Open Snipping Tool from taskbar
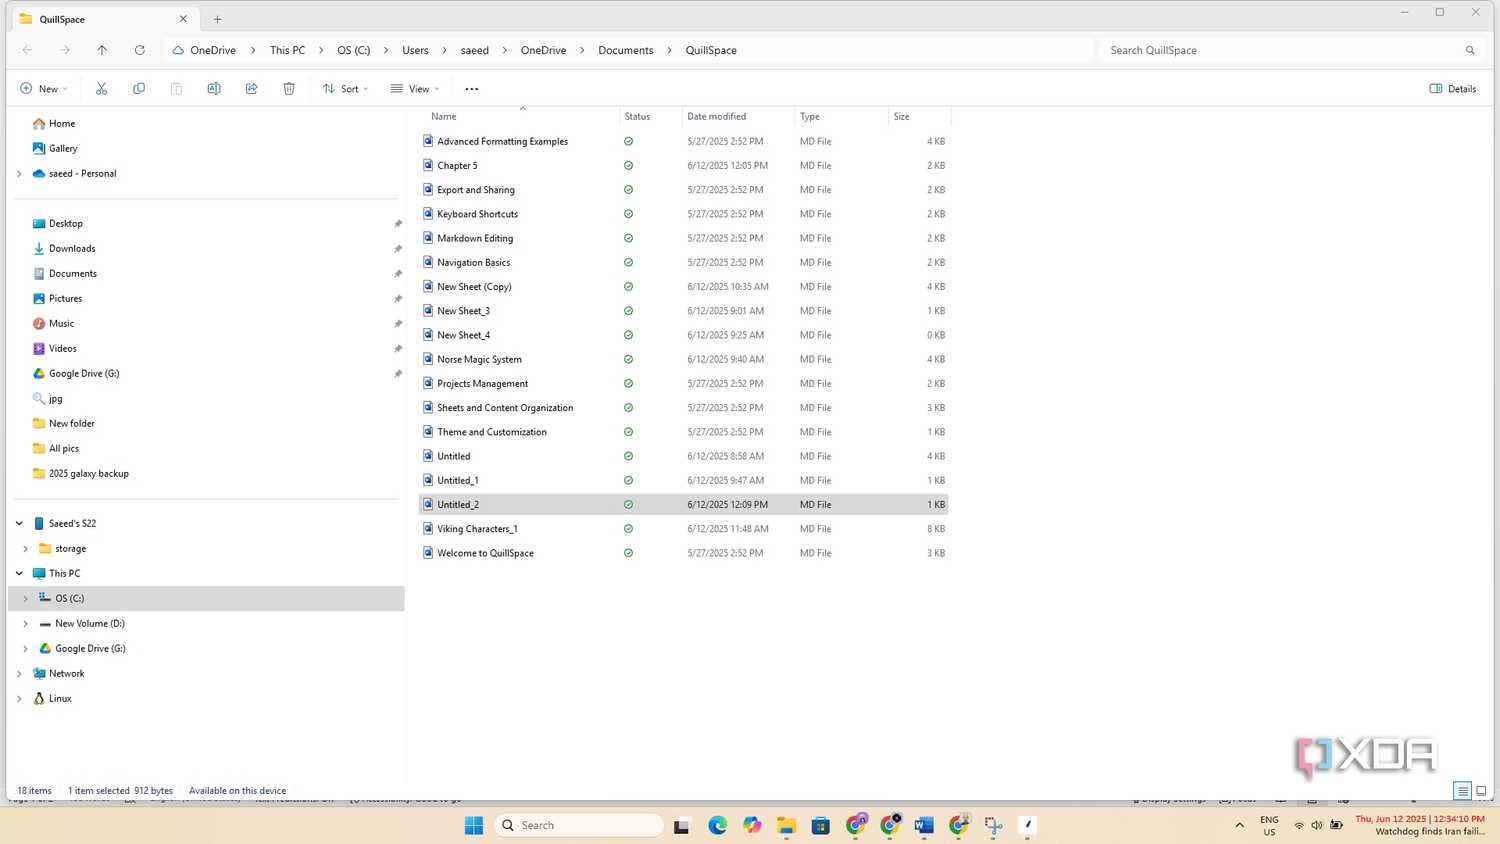Screen dimensions: 1500x844 (x=993, y=825)
